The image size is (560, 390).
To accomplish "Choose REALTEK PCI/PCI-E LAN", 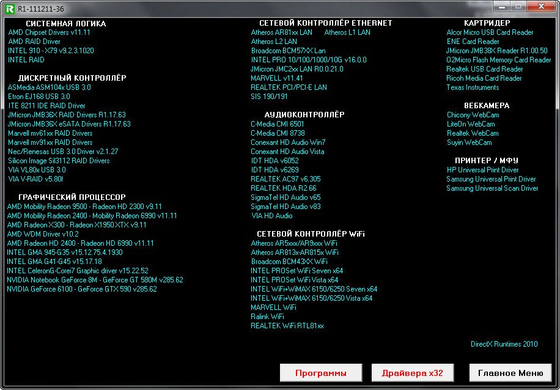I will coord(289,87).
